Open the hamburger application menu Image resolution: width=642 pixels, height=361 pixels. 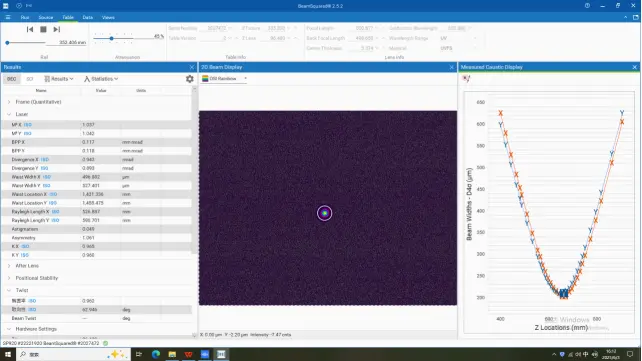pos(8,17)
